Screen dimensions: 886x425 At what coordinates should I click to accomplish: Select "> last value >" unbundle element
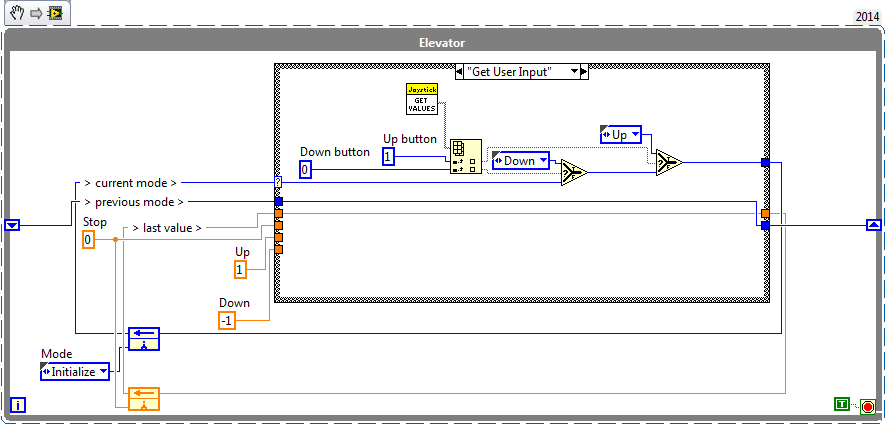click(166, 228)
